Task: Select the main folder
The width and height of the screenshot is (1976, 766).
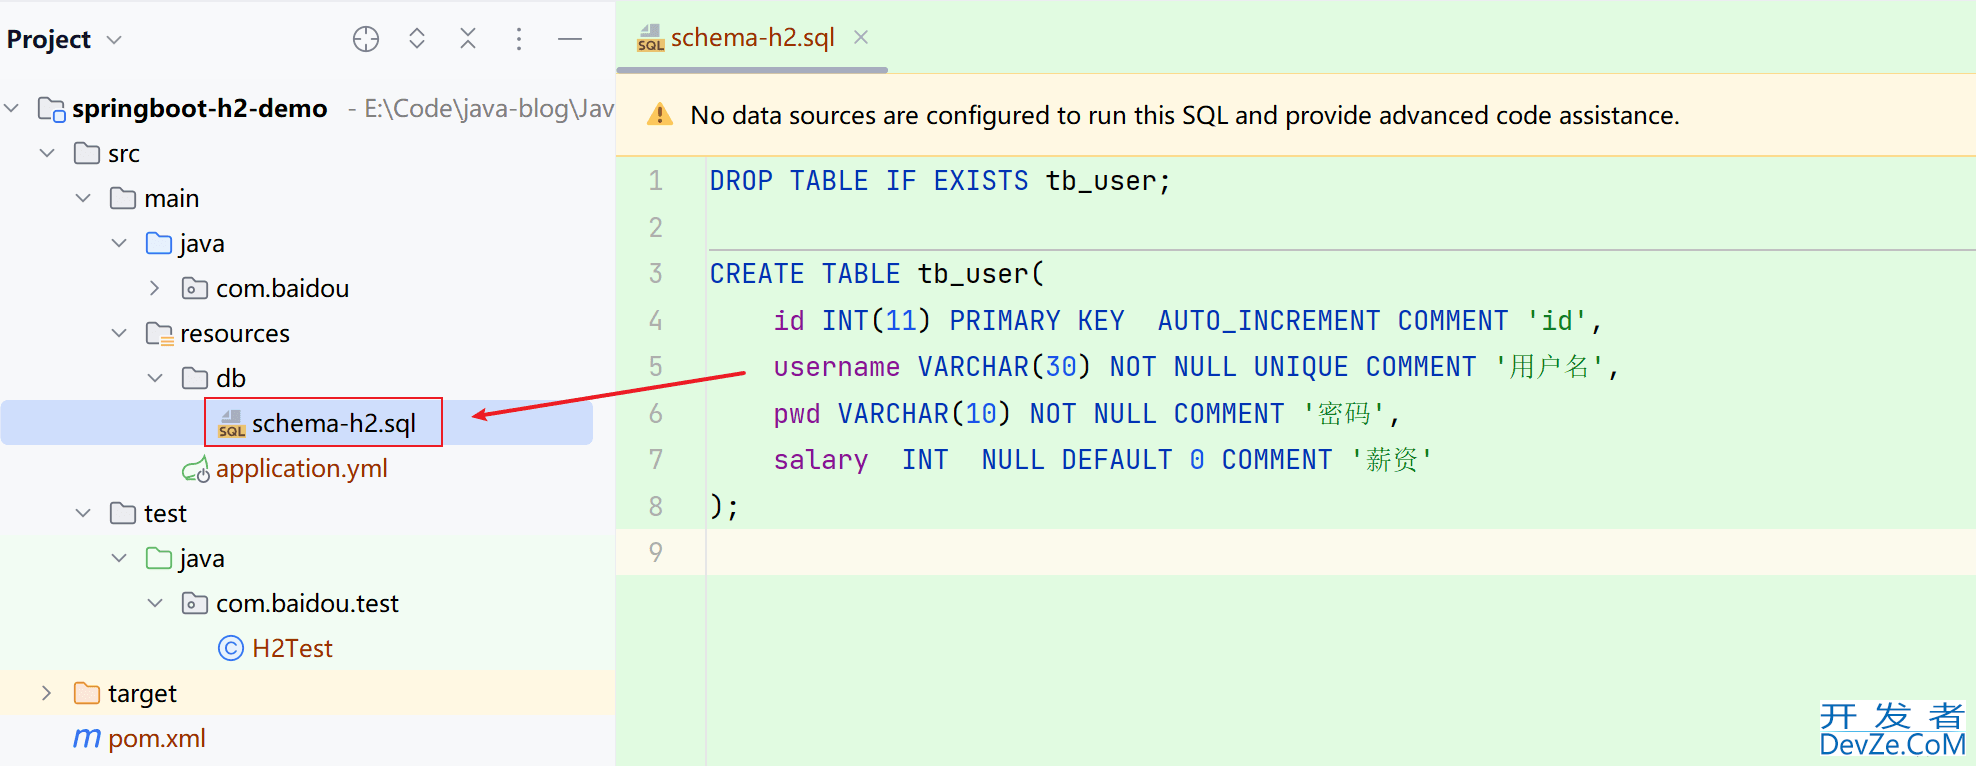Action: tap(171, 198)
